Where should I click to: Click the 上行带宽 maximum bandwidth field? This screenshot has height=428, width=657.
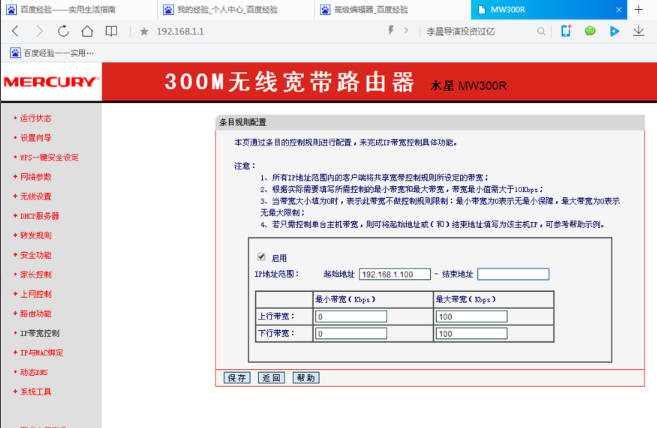click(x=492, y=317)
